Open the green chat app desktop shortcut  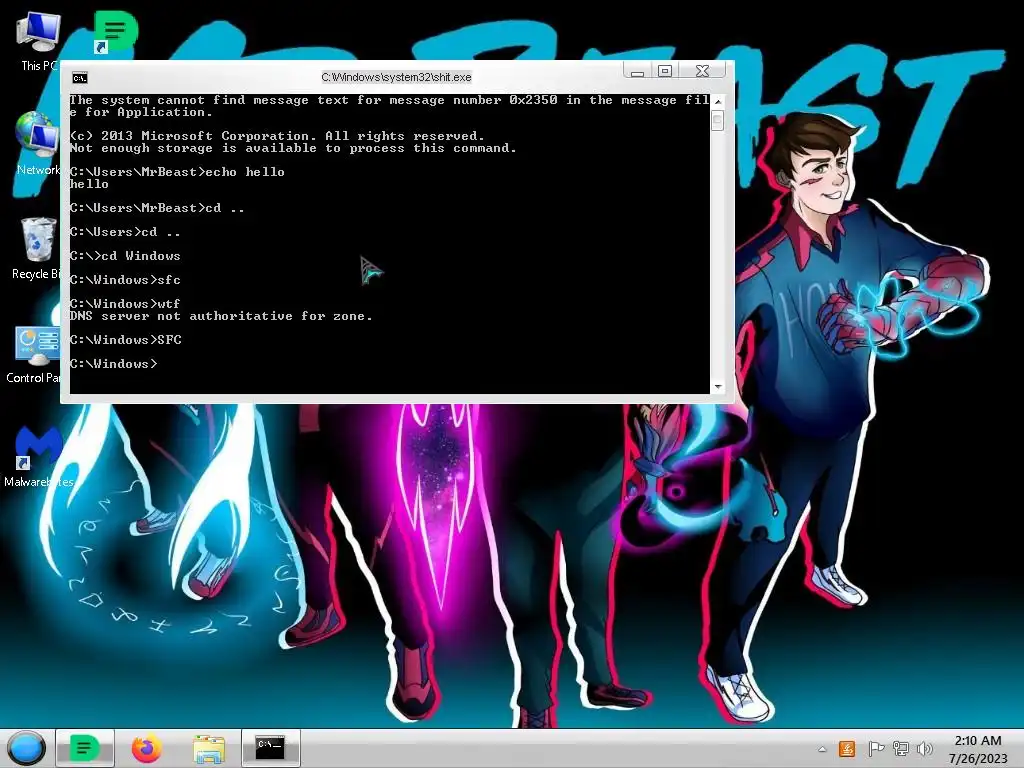point(114,31)
